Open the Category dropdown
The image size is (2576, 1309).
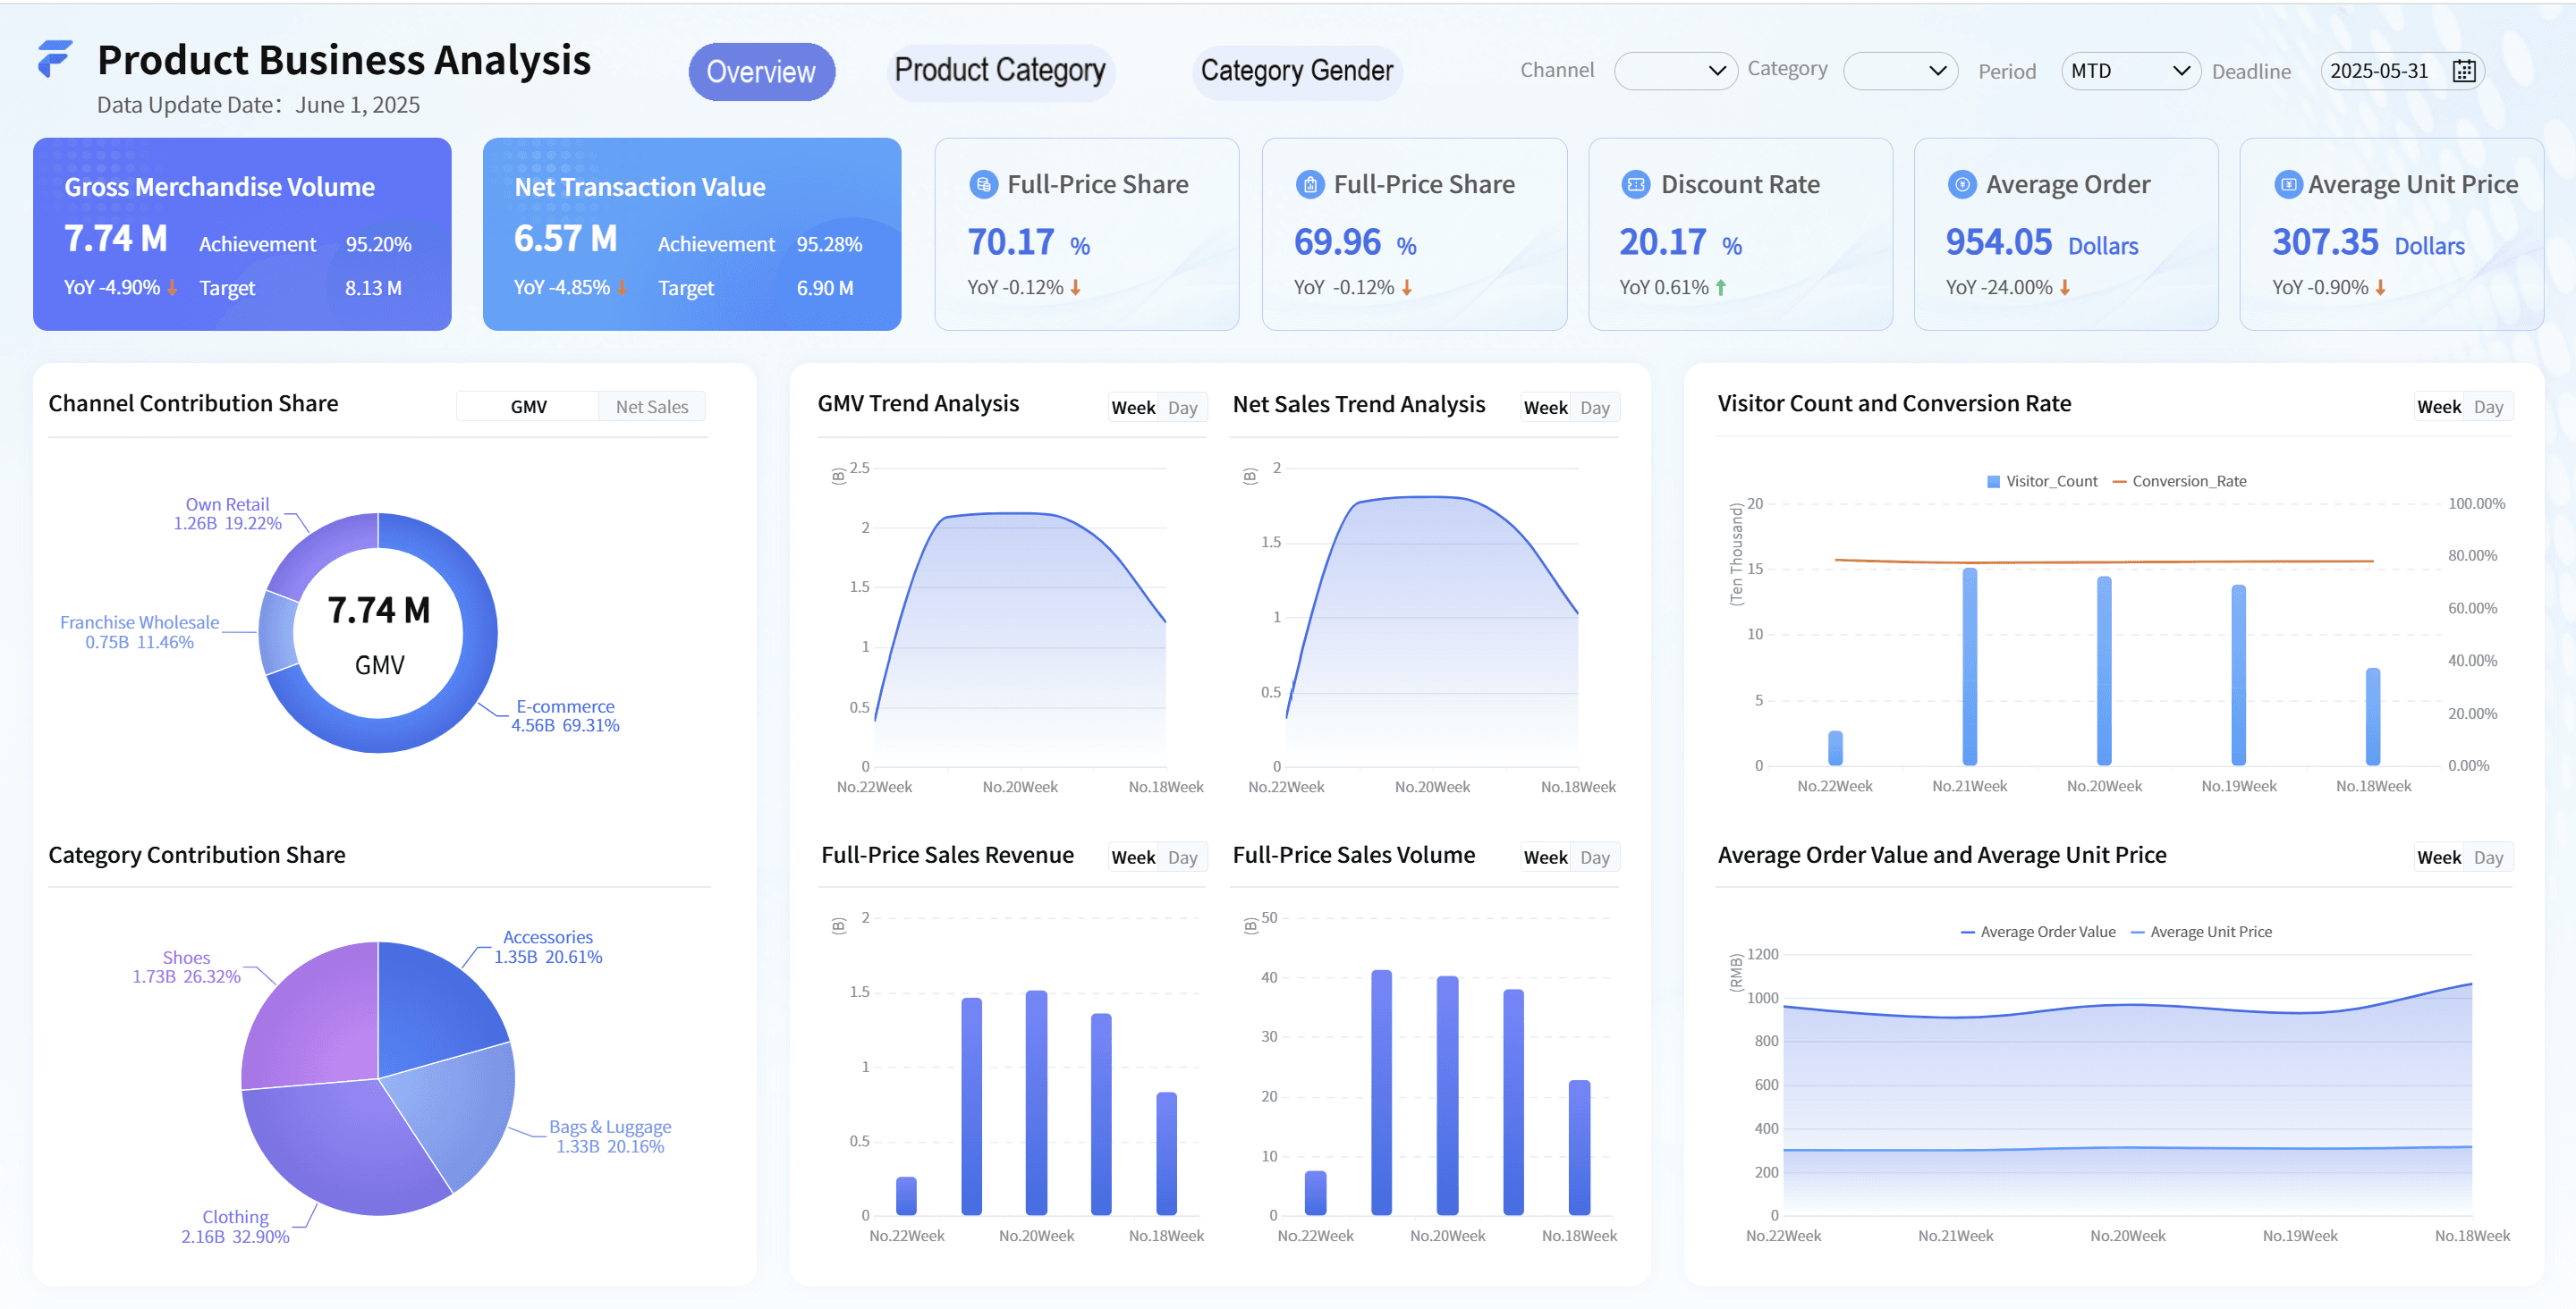coord(1900,71)
